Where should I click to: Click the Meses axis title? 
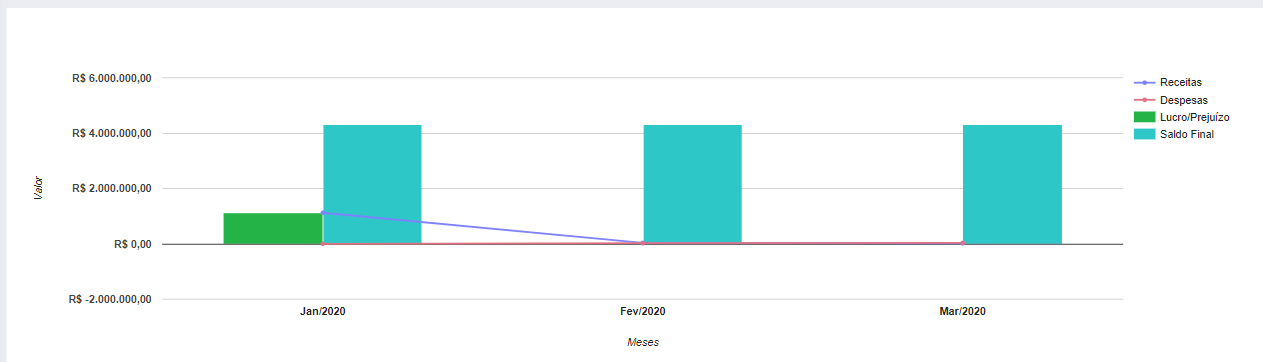tap(643, 342)
